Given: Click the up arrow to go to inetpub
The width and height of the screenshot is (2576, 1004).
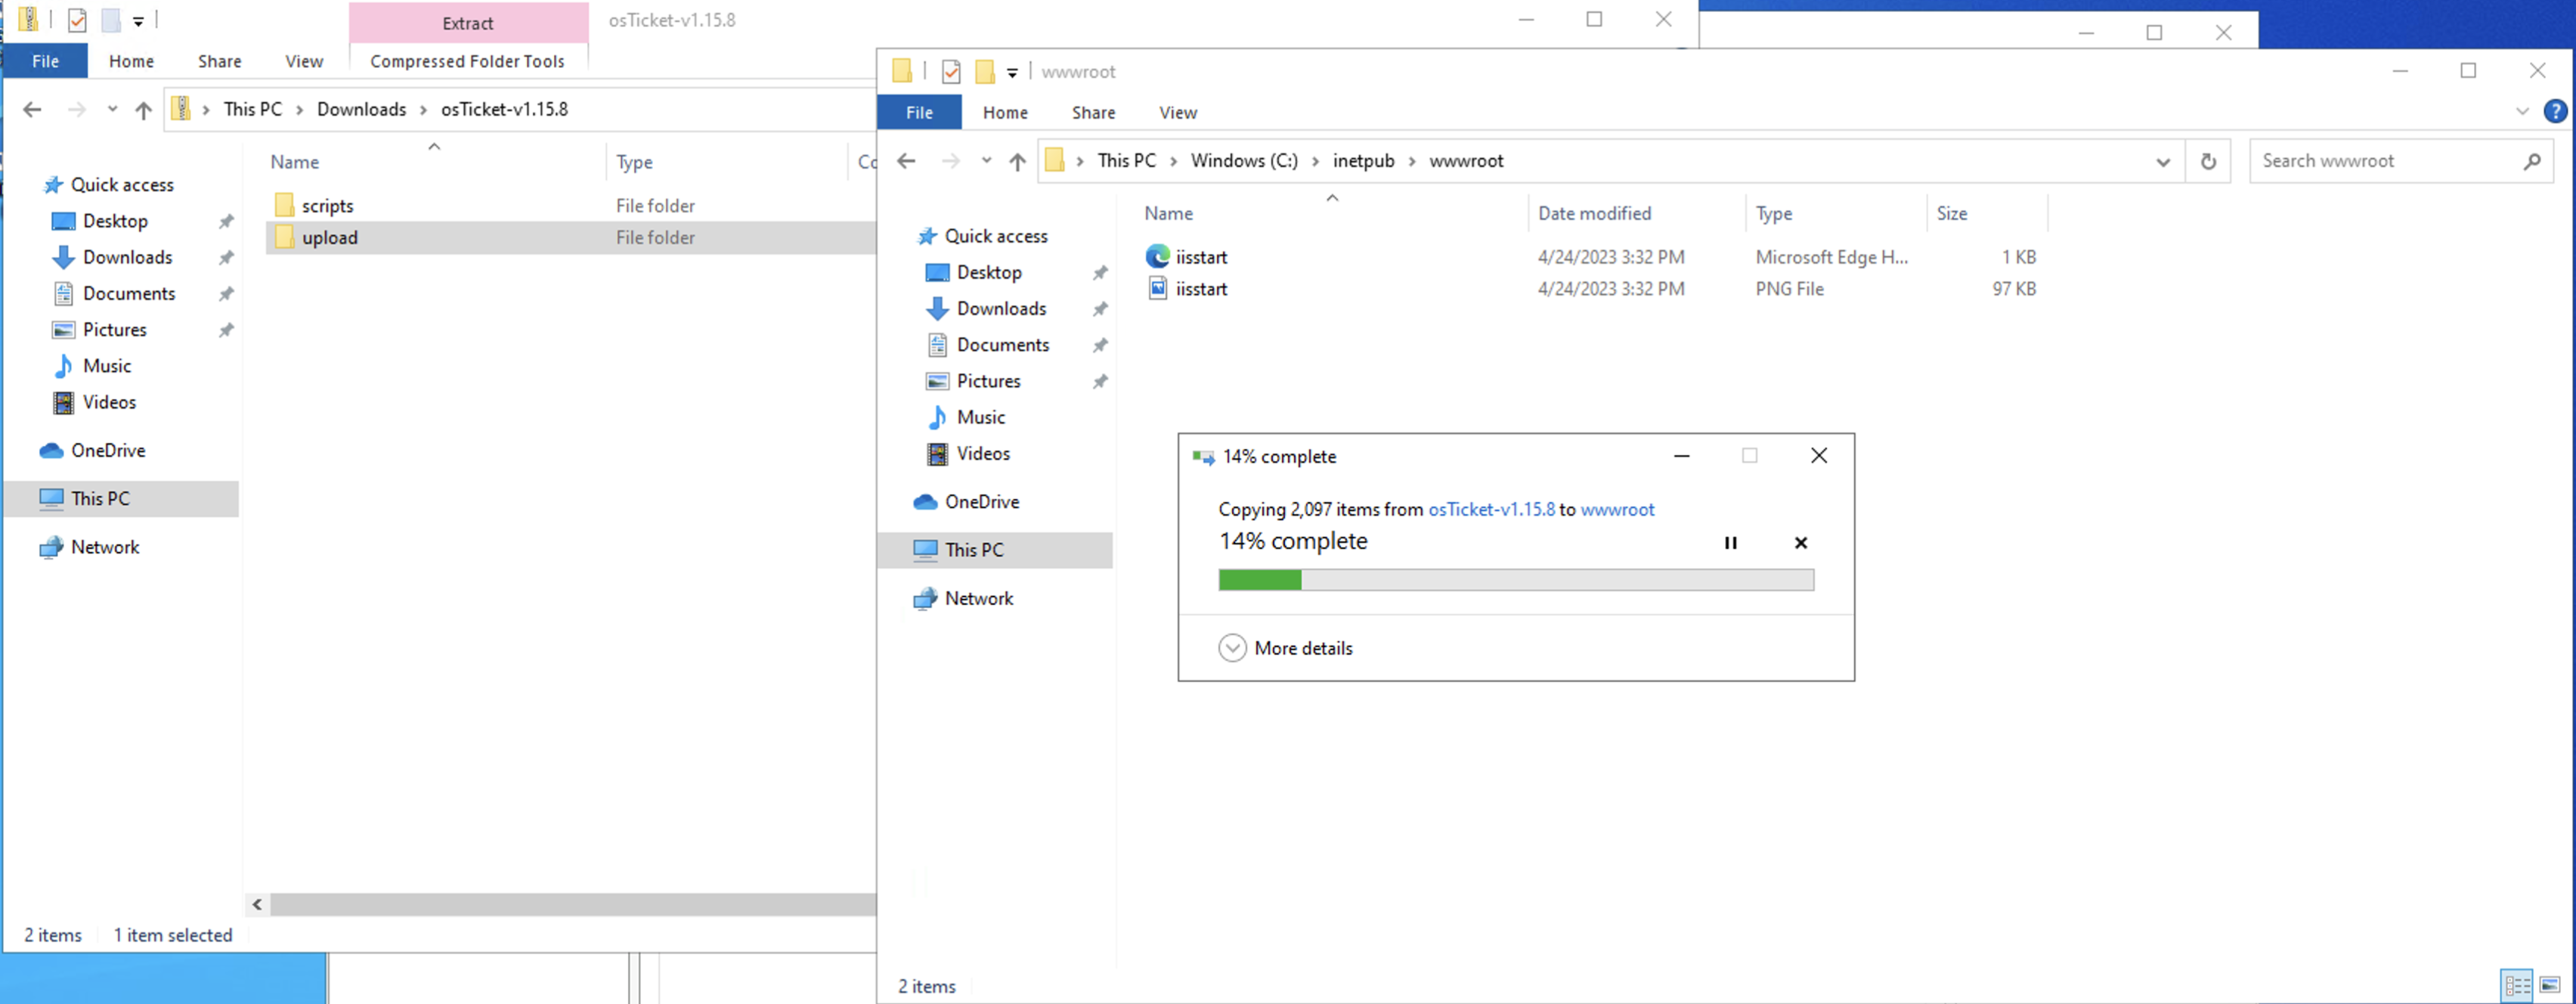Looking at the screenshot, I should pyautogui.click(x=1017, y=161).
